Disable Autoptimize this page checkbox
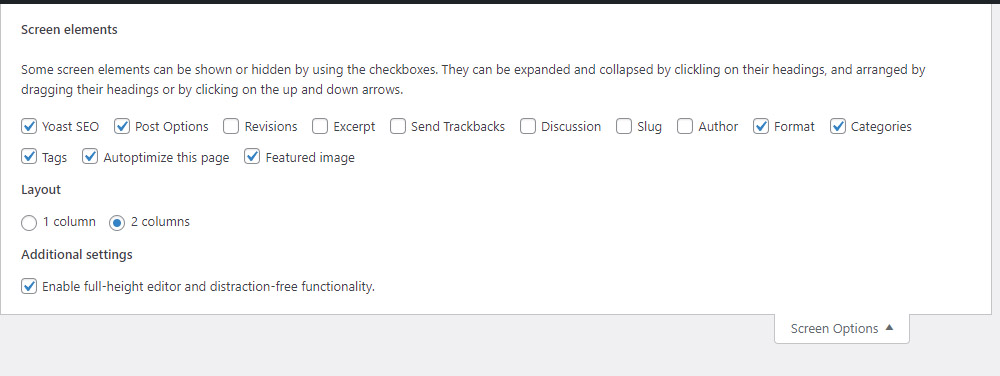Screen dimensions: 1000x376 tap(90, 157)
